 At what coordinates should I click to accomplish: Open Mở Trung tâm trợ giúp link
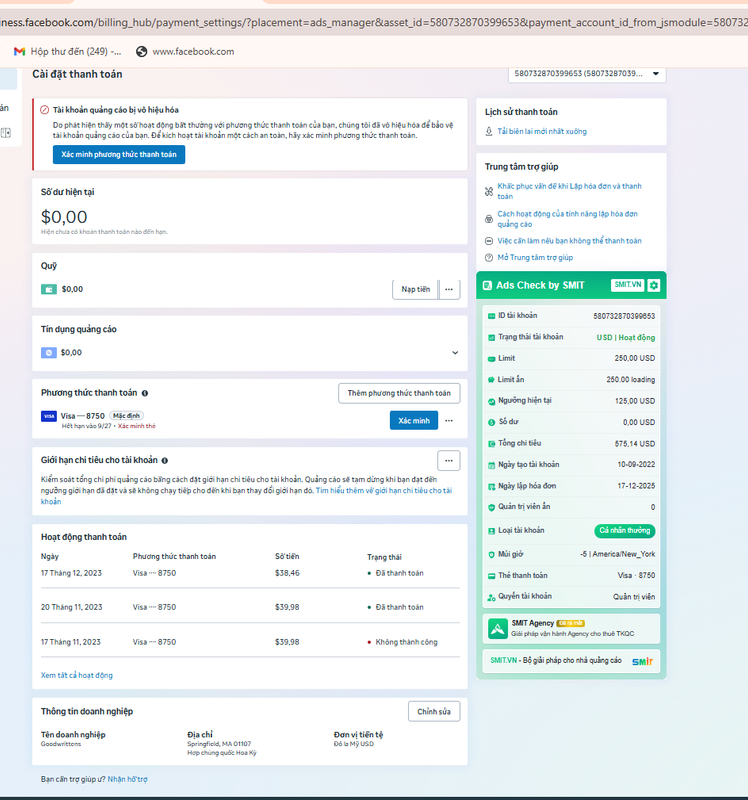[535, 258]
